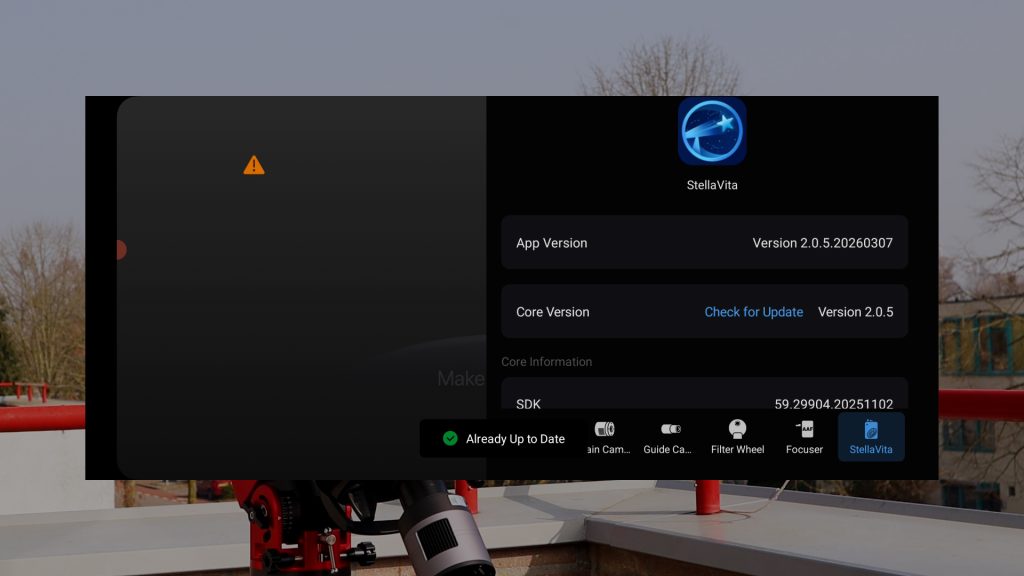Click the red dot on left edge

pos(120,250)
